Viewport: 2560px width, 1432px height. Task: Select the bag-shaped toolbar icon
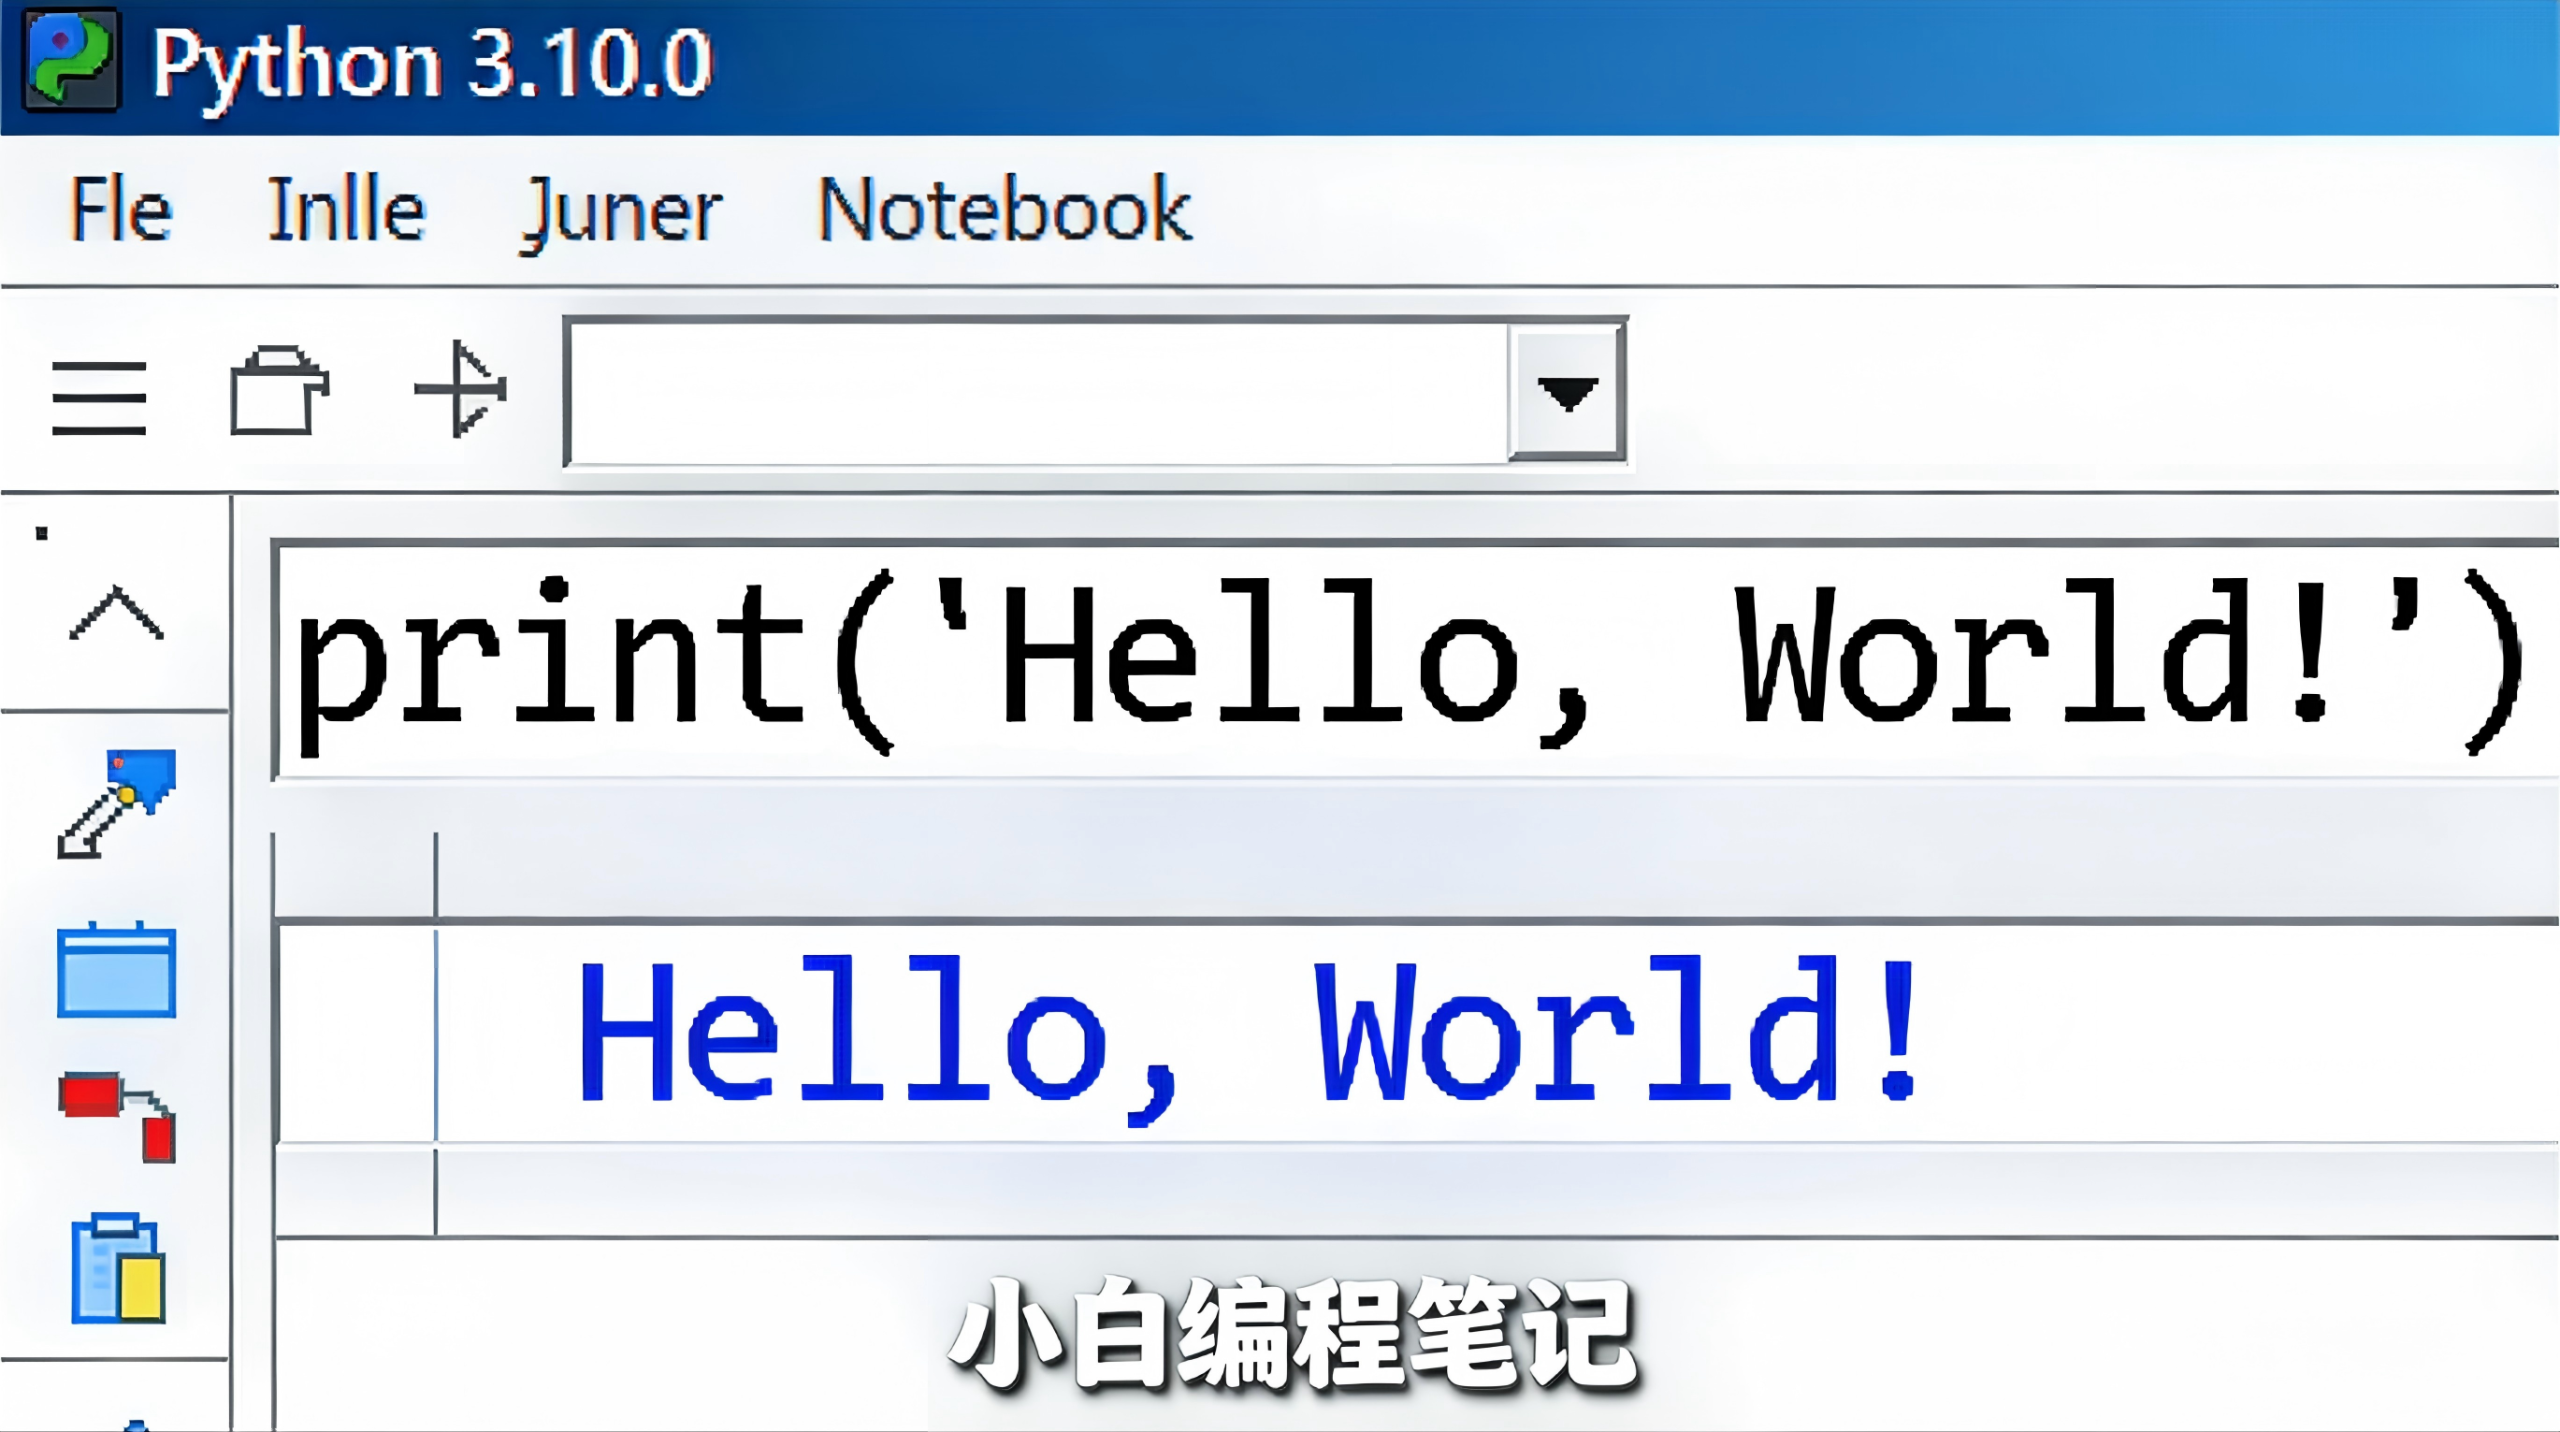pos(281,390)
